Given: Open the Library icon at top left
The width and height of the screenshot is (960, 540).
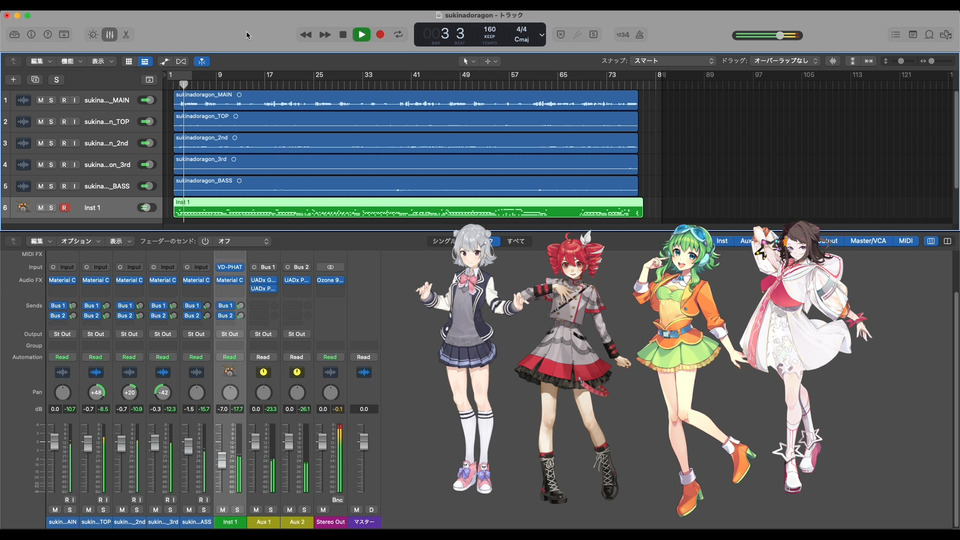Looking at the screenshot, I should (x=13, y=34).
